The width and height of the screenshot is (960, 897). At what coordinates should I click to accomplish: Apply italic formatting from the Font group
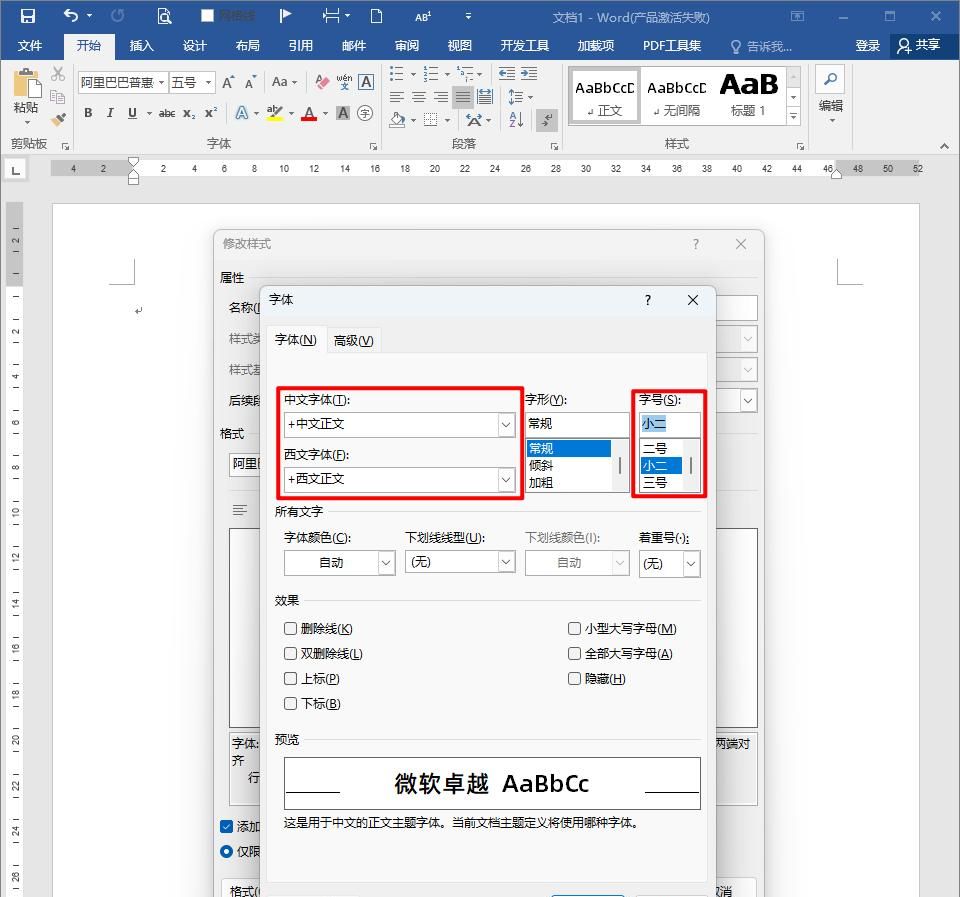[108, 113]
